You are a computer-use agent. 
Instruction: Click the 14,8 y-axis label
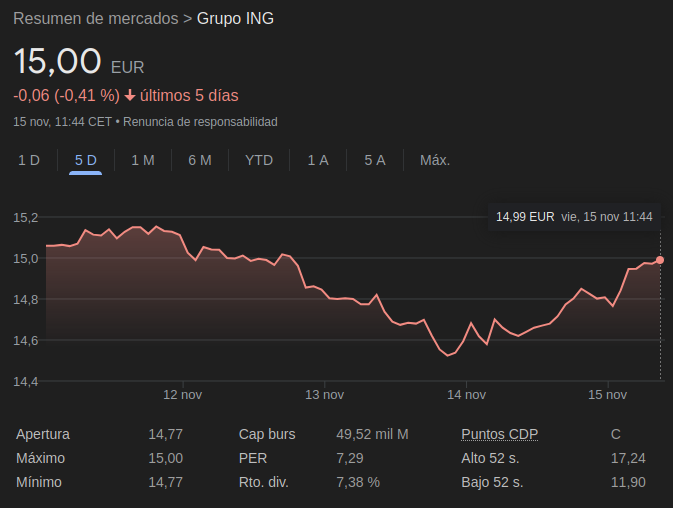(26, 300)
